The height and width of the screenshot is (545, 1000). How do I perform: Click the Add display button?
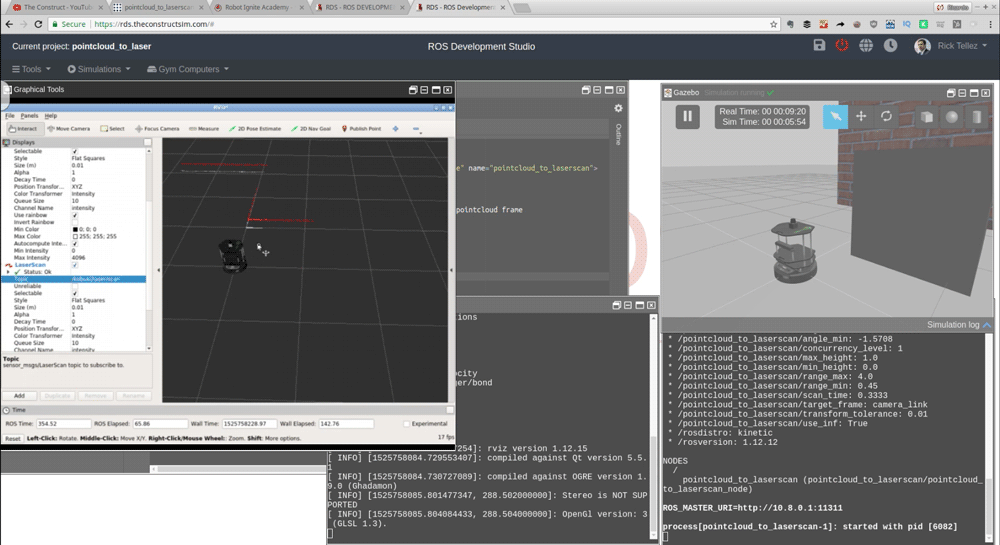click(x=19, y=396)
